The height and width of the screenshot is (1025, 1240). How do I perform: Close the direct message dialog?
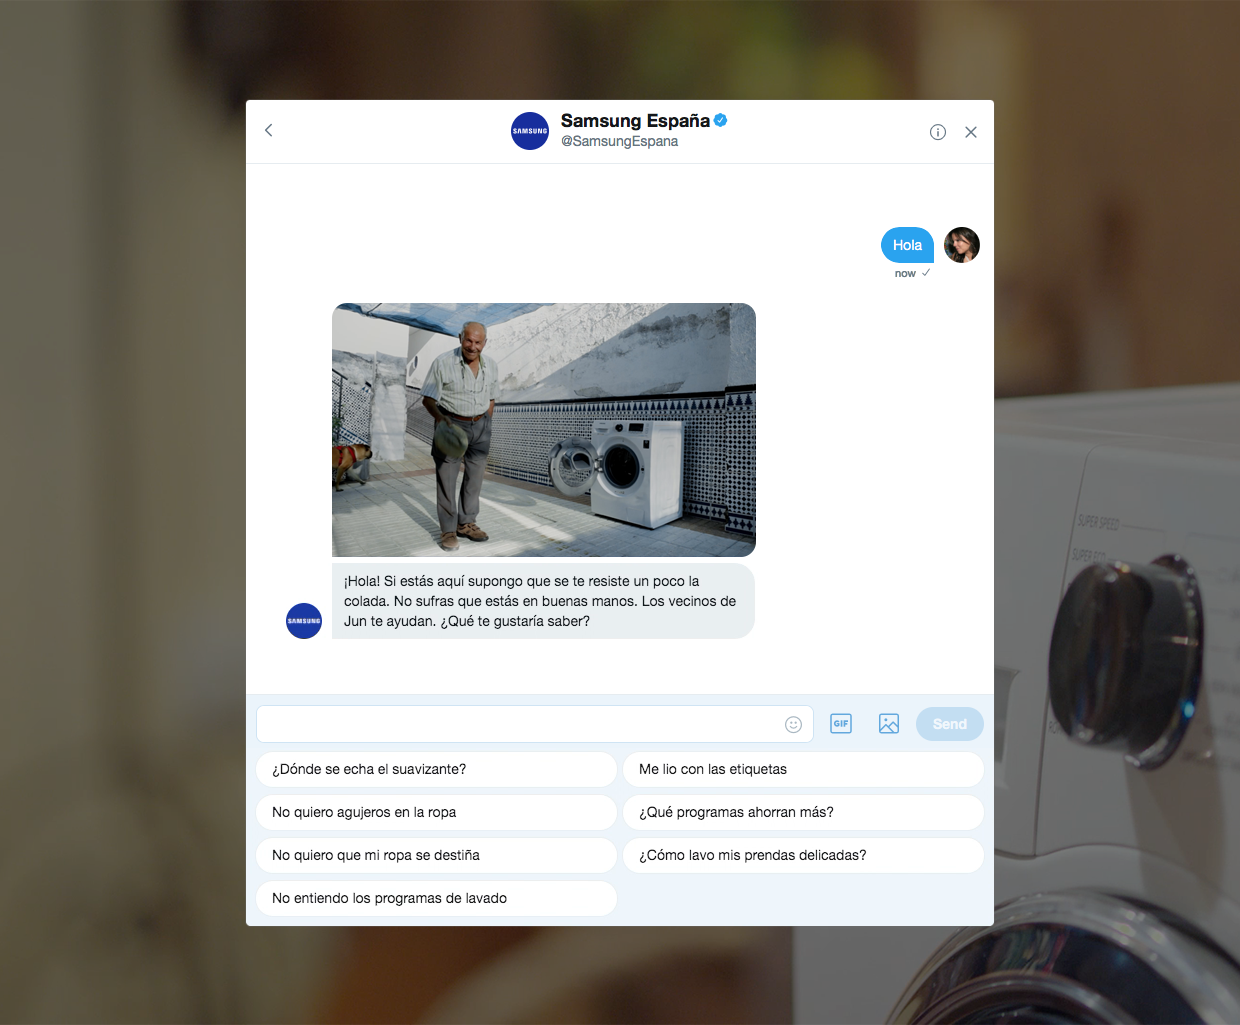click(971, 132)
